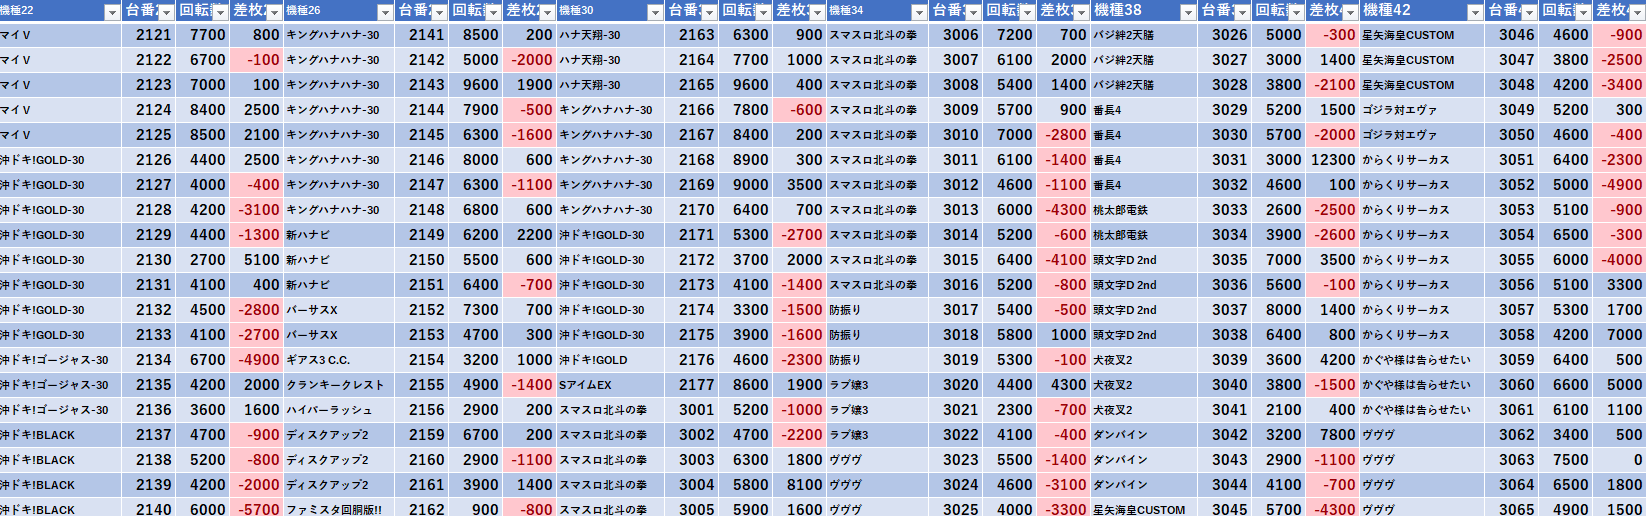Open 差枚 filter dropdown in 機種22 group
The image size is (1646, 516).
pos(274,12)
